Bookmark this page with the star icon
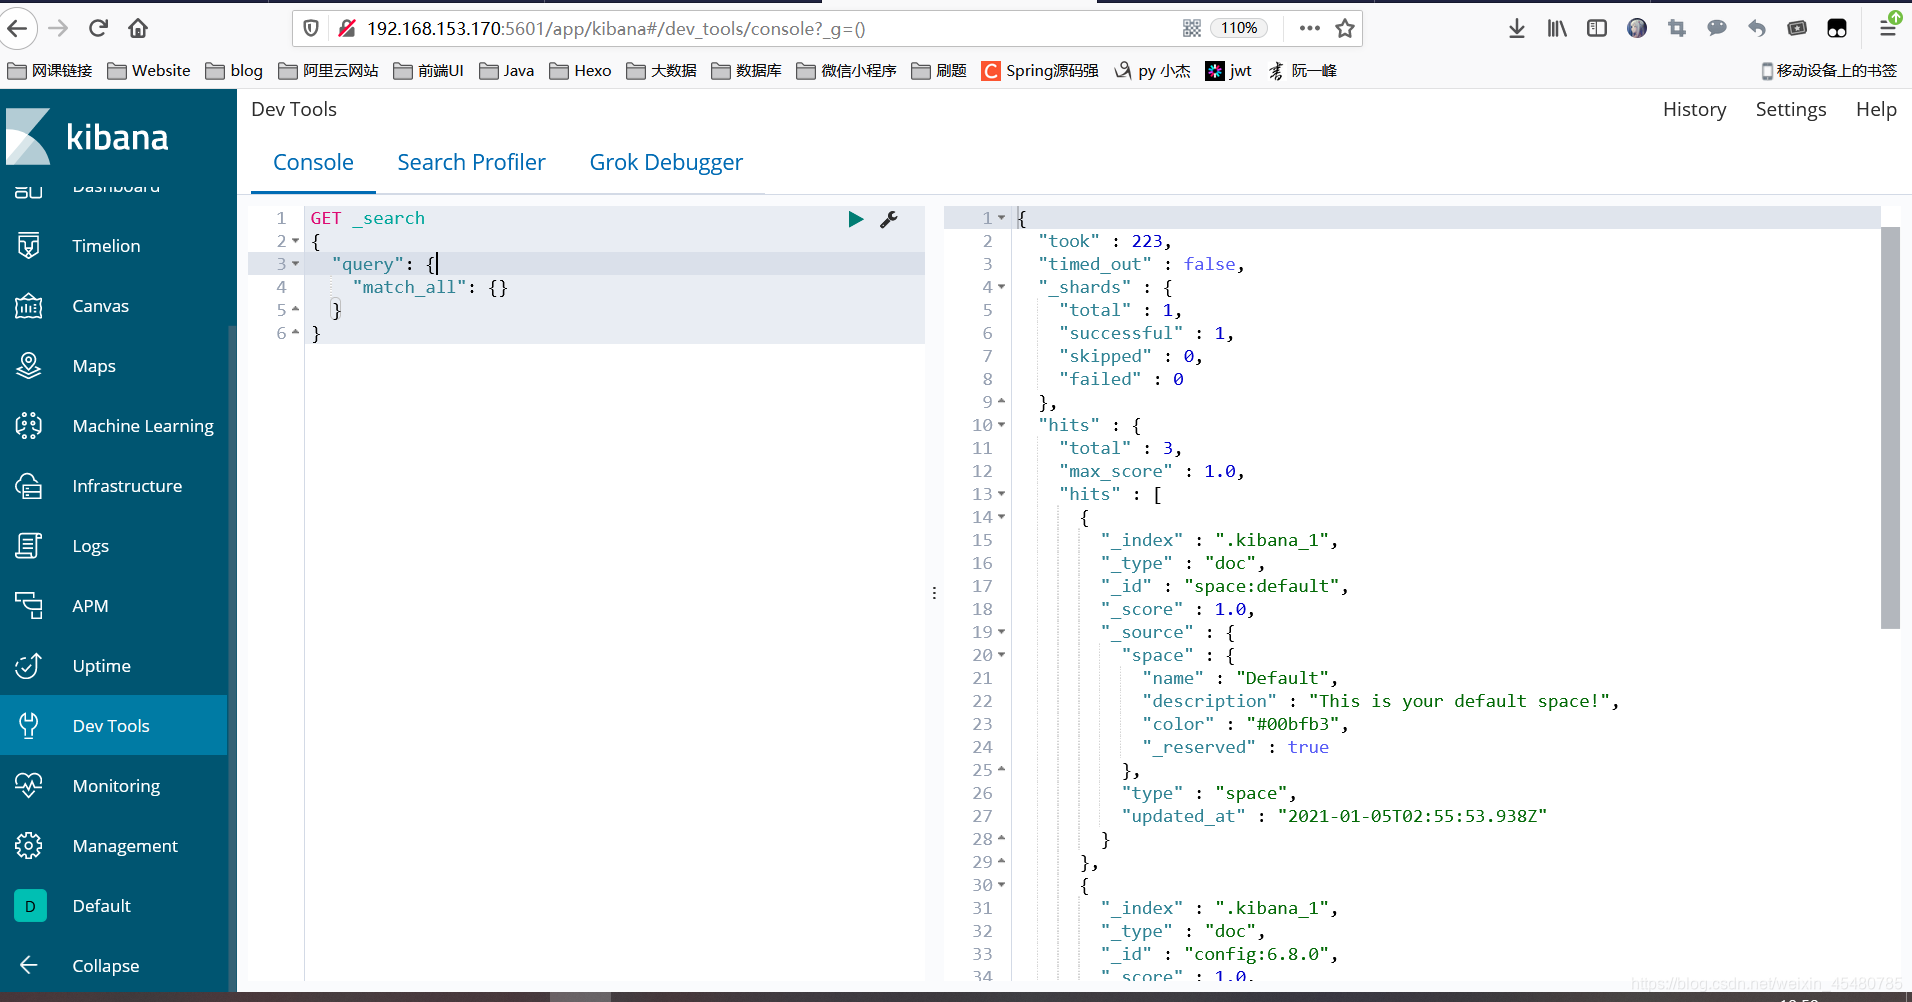Screen dimensions: 1912x1002 coord(1345,28)
